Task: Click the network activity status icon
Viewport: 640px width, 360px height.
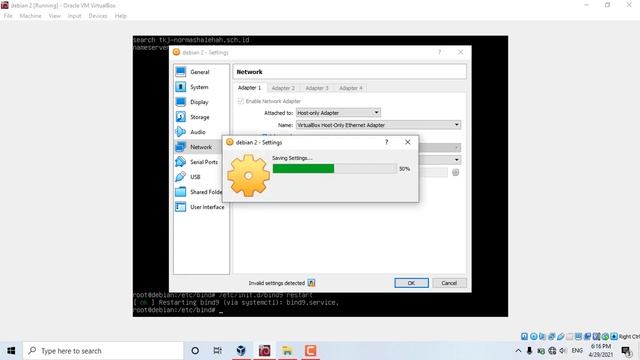Action: [x=551, y=336]
